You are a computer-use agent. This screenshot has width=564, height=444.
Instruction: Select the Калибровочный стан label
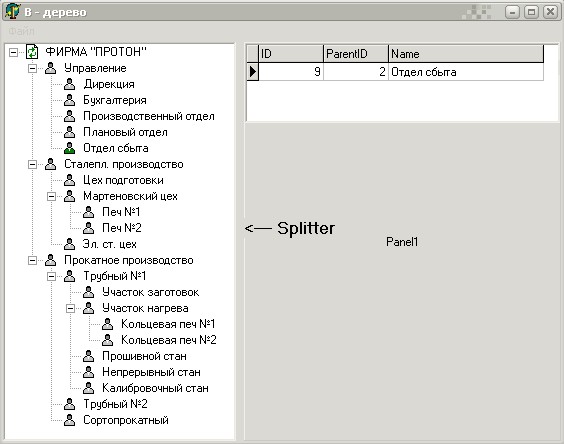(x=155, y=388)
